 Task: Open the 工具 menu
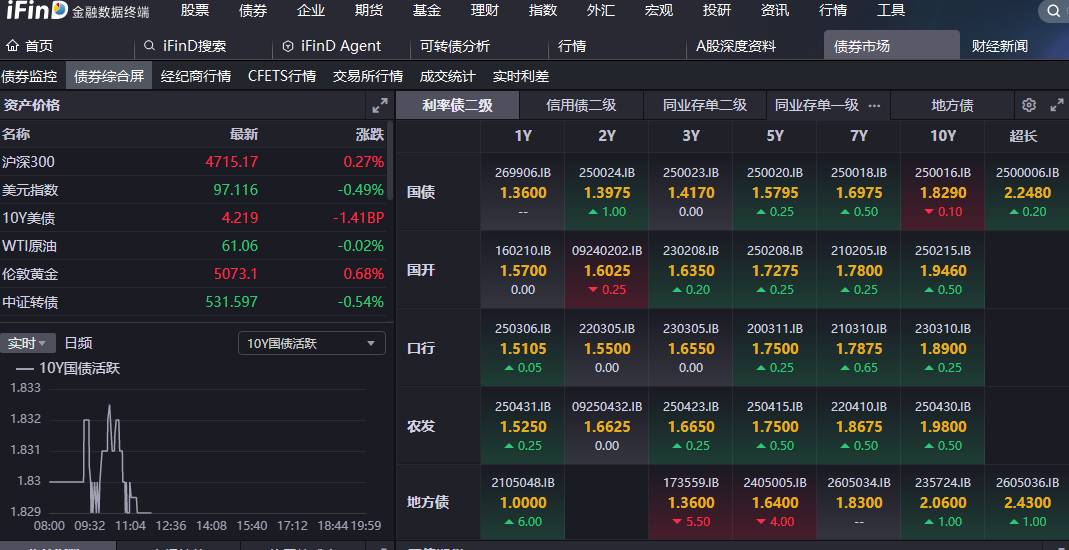coord(890,10)
